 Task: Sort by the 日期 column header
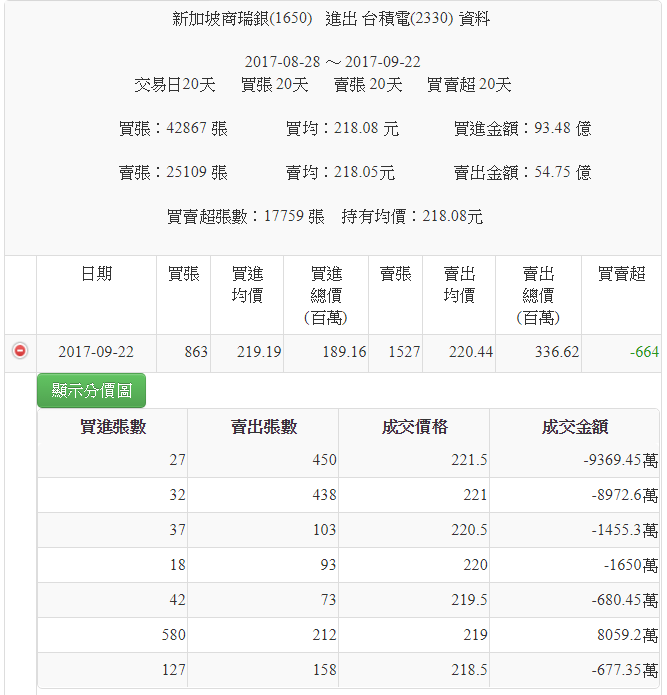click(x=96, y=274)
